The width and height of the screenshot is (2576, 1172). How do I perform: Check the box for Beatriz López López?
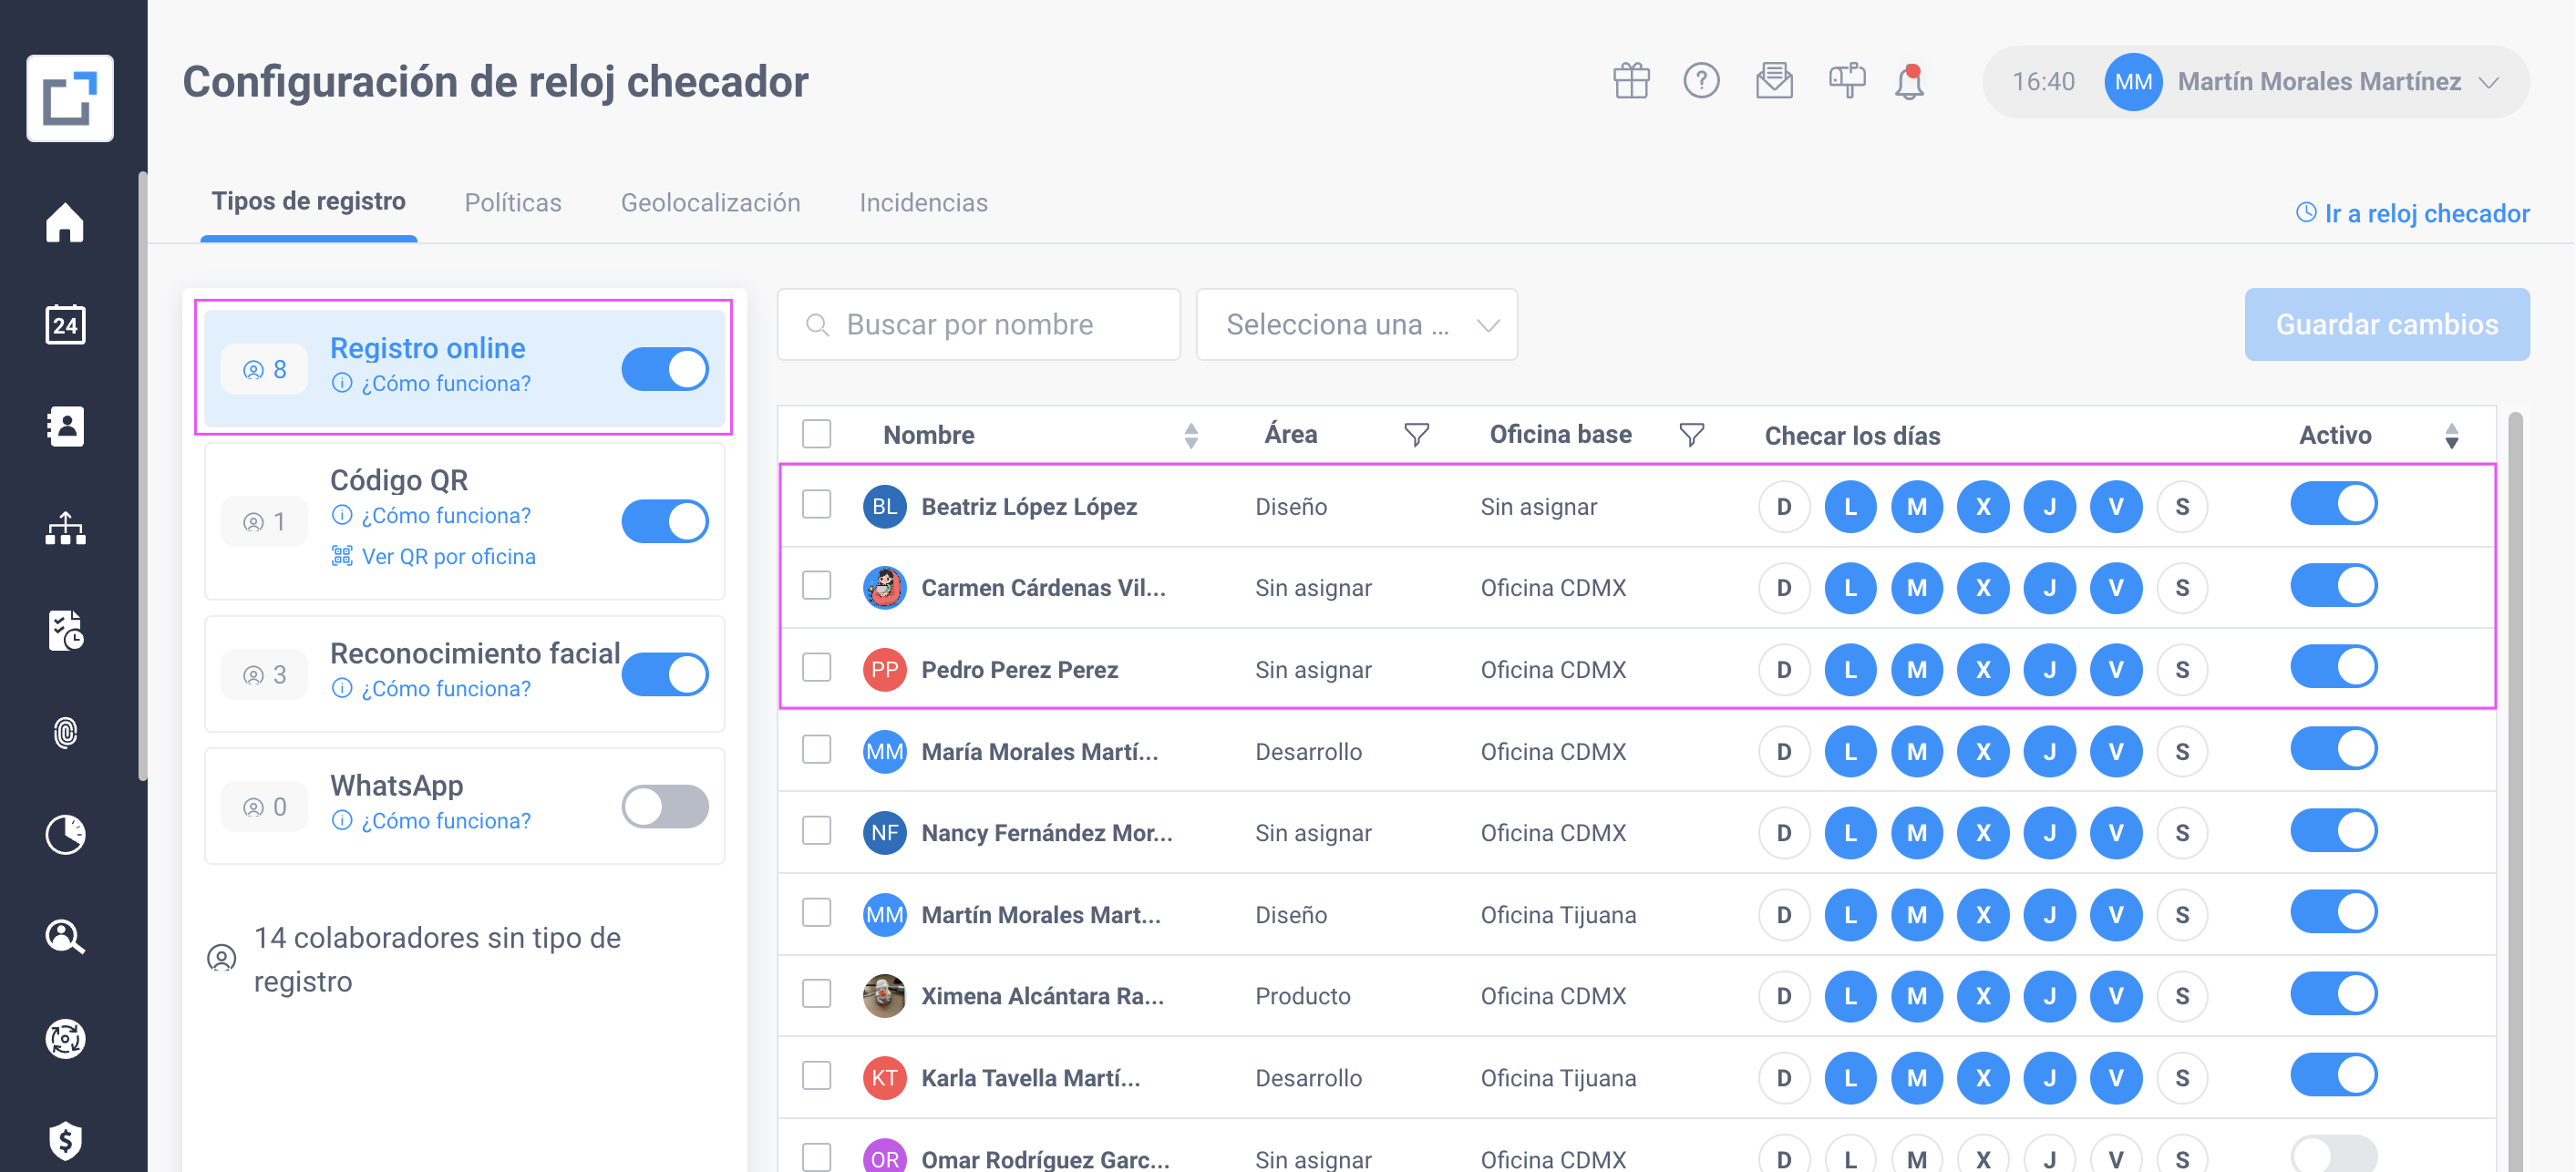click(817, 505)
